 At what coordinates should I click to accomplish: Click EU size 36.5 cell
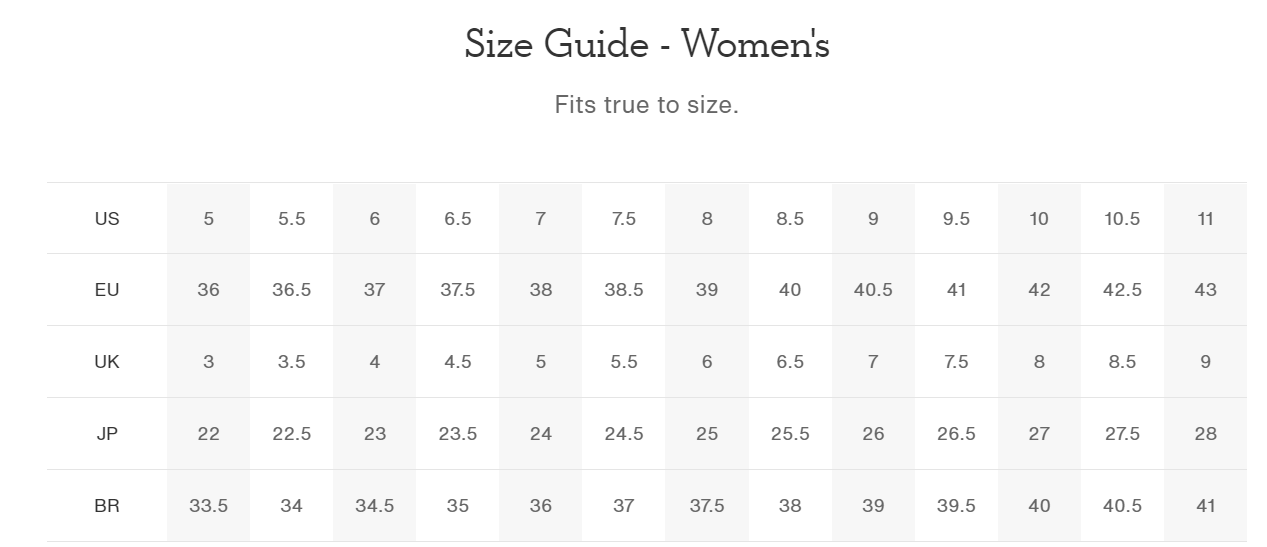pos(291,290)
